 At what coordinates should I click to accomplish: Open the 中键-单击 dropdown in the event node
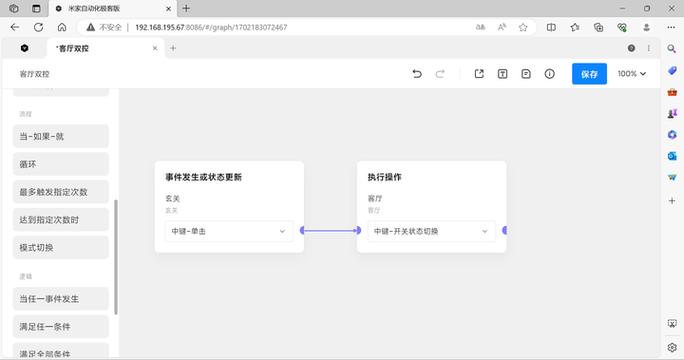tap(229, 231)
